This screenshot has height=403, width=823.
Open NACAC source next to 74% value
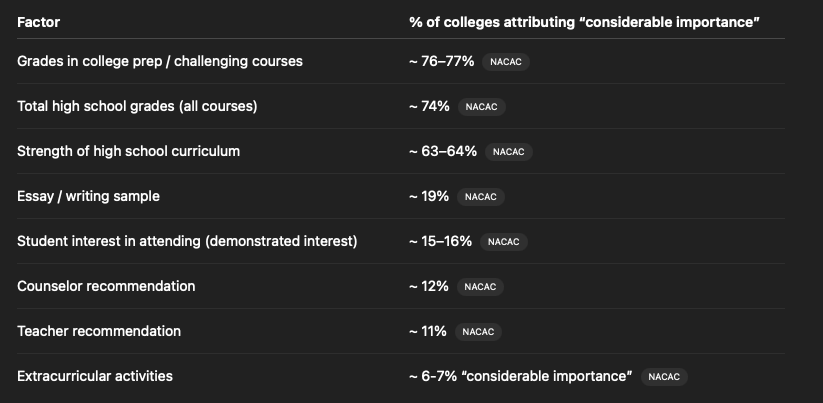coord(482,107)
